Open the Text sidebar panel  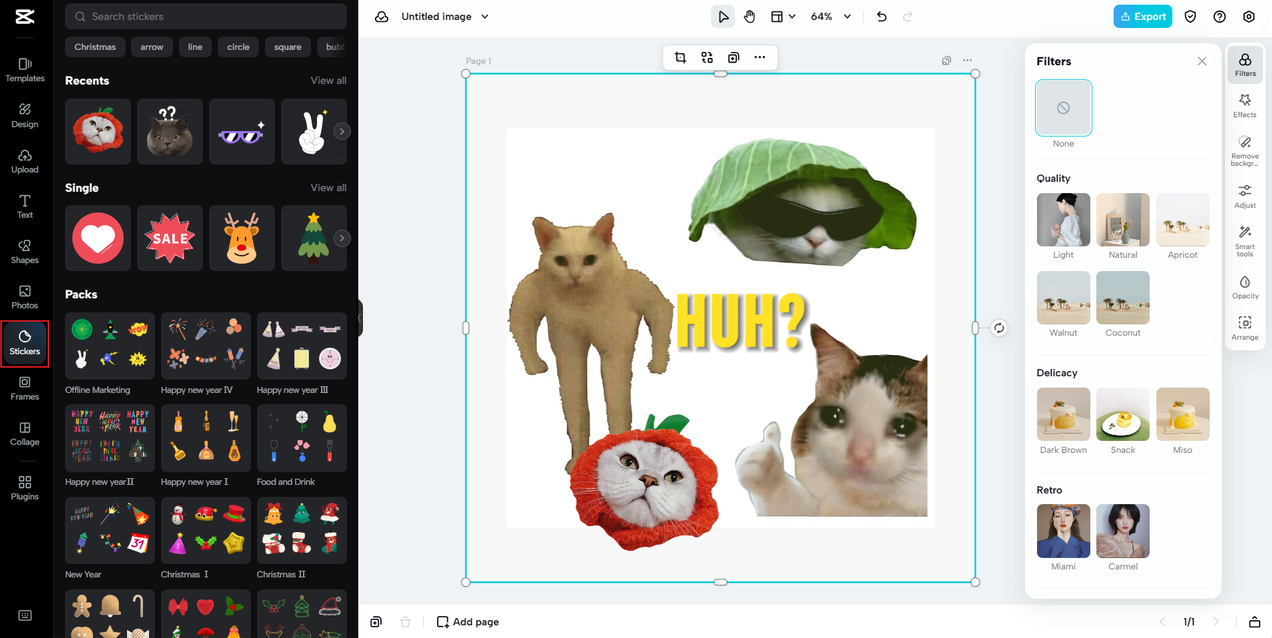(25, 206)
